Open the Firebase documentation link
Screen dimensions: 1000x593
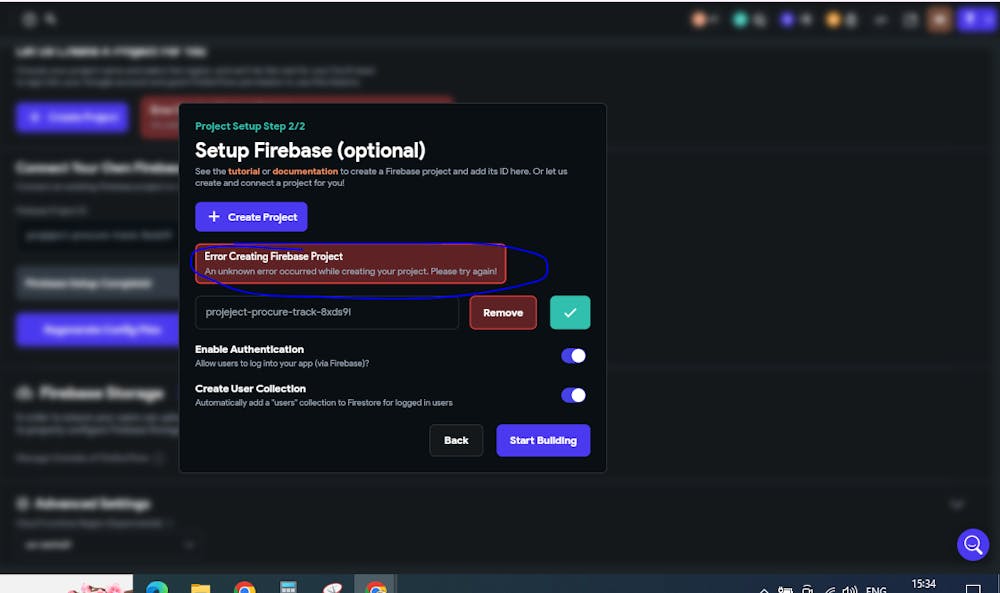coord(305,172)
